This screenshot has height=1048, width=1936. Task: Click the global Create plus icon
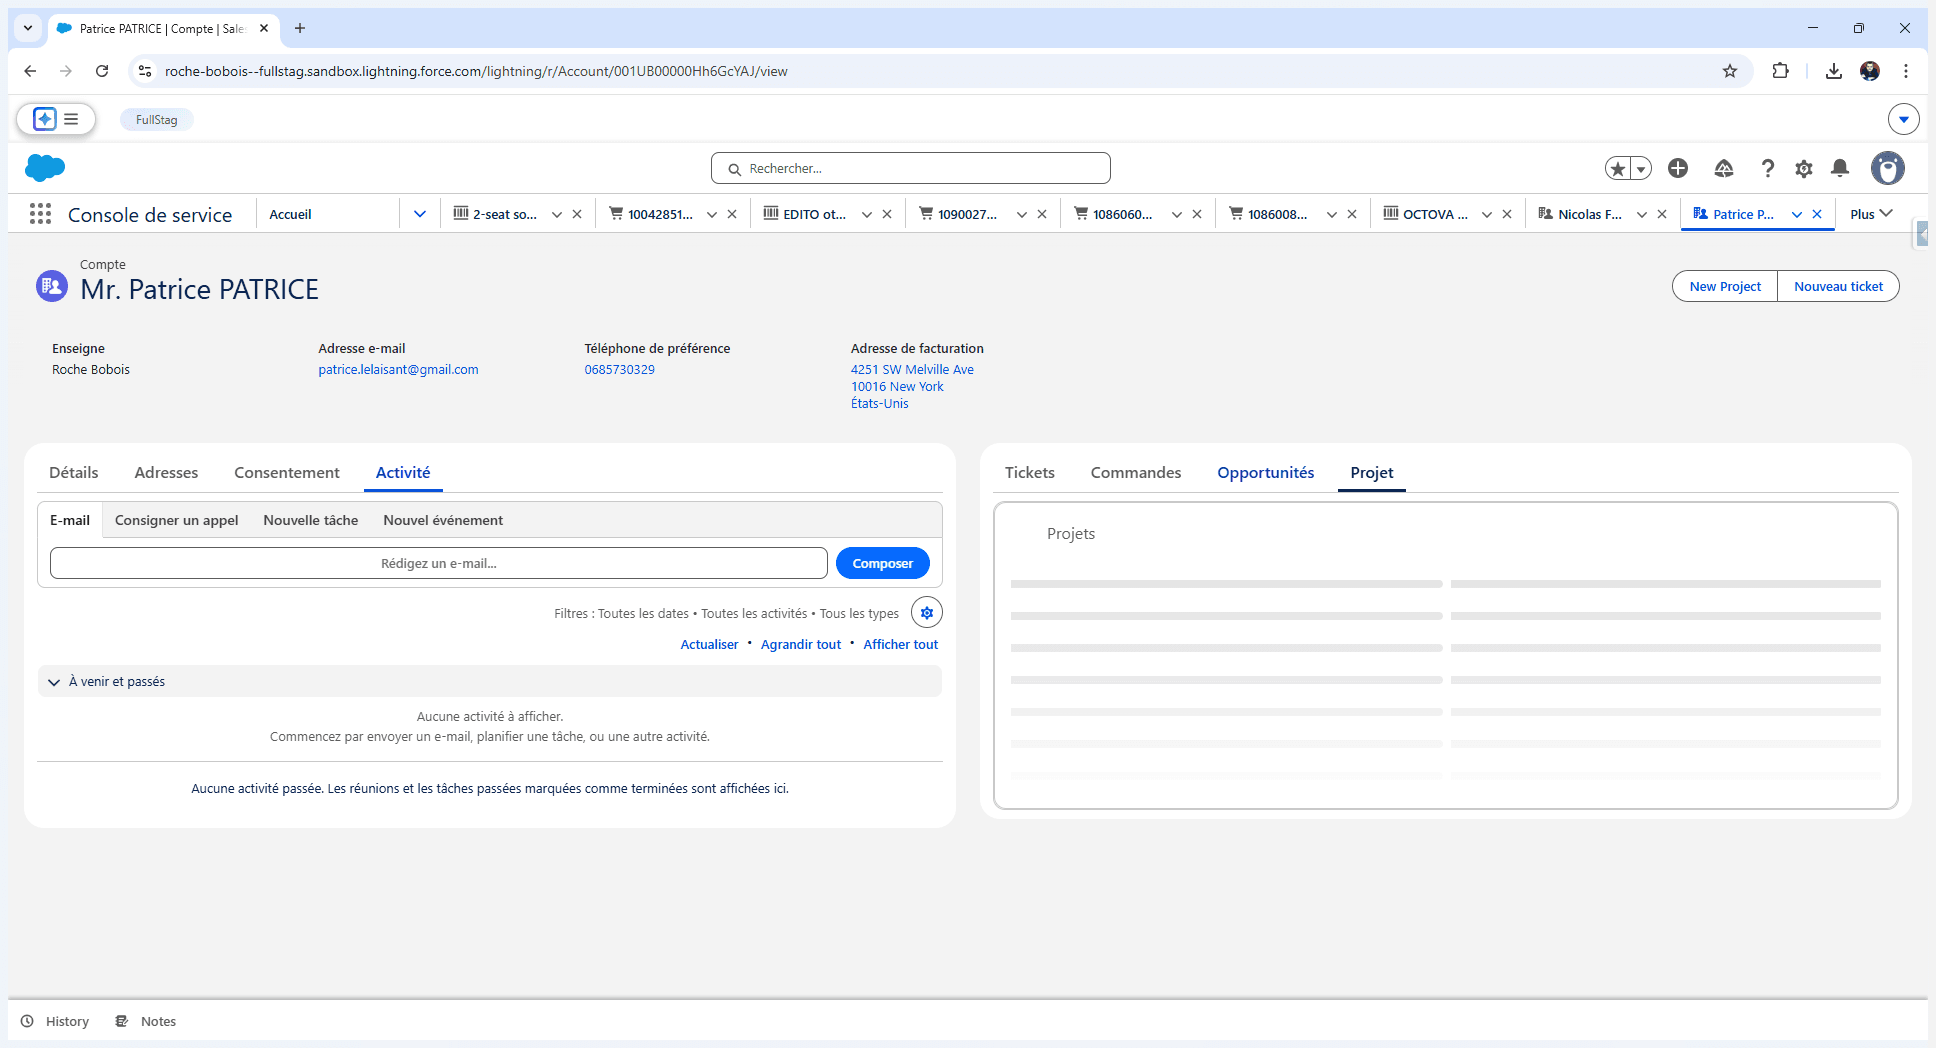point(1678,168)
